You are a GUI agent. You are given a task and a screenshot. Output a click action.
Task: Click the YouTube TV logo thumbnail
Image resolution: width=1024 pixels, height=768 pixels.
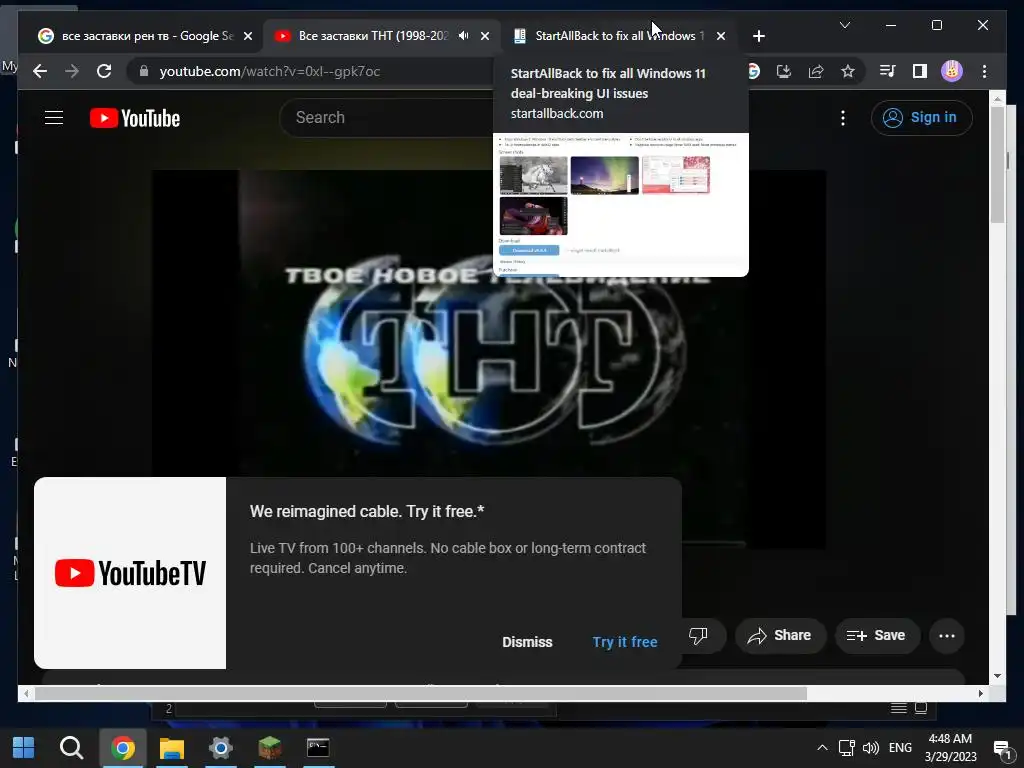pos(130,573)
